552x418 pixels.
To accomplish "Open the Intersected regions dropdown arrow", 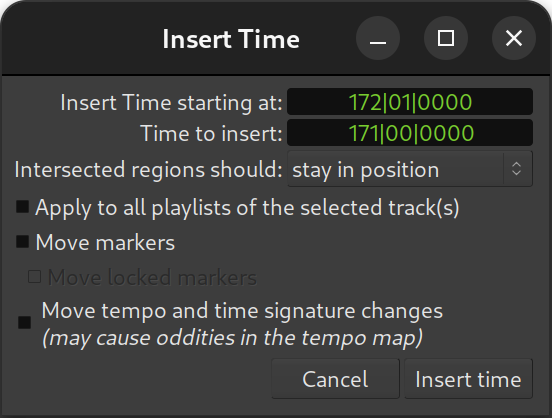I will (516, 169).
